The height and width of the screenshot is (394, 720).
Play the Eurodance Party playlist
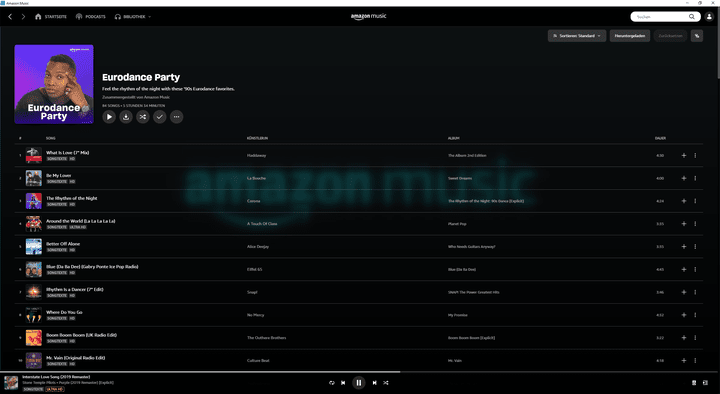click(x=109, y=117)
